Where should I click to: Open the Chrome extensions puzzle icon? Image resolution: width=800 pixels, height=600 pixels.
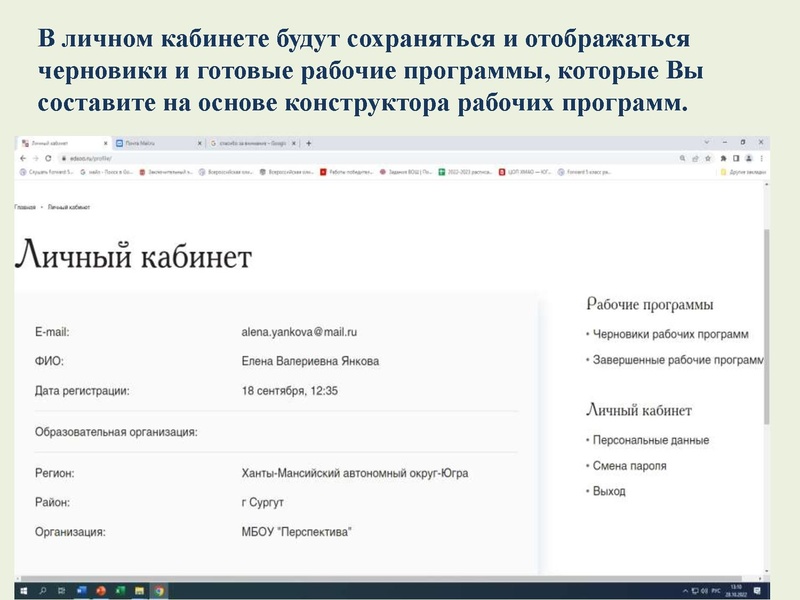pyautogui.click(x=723, y=158)
